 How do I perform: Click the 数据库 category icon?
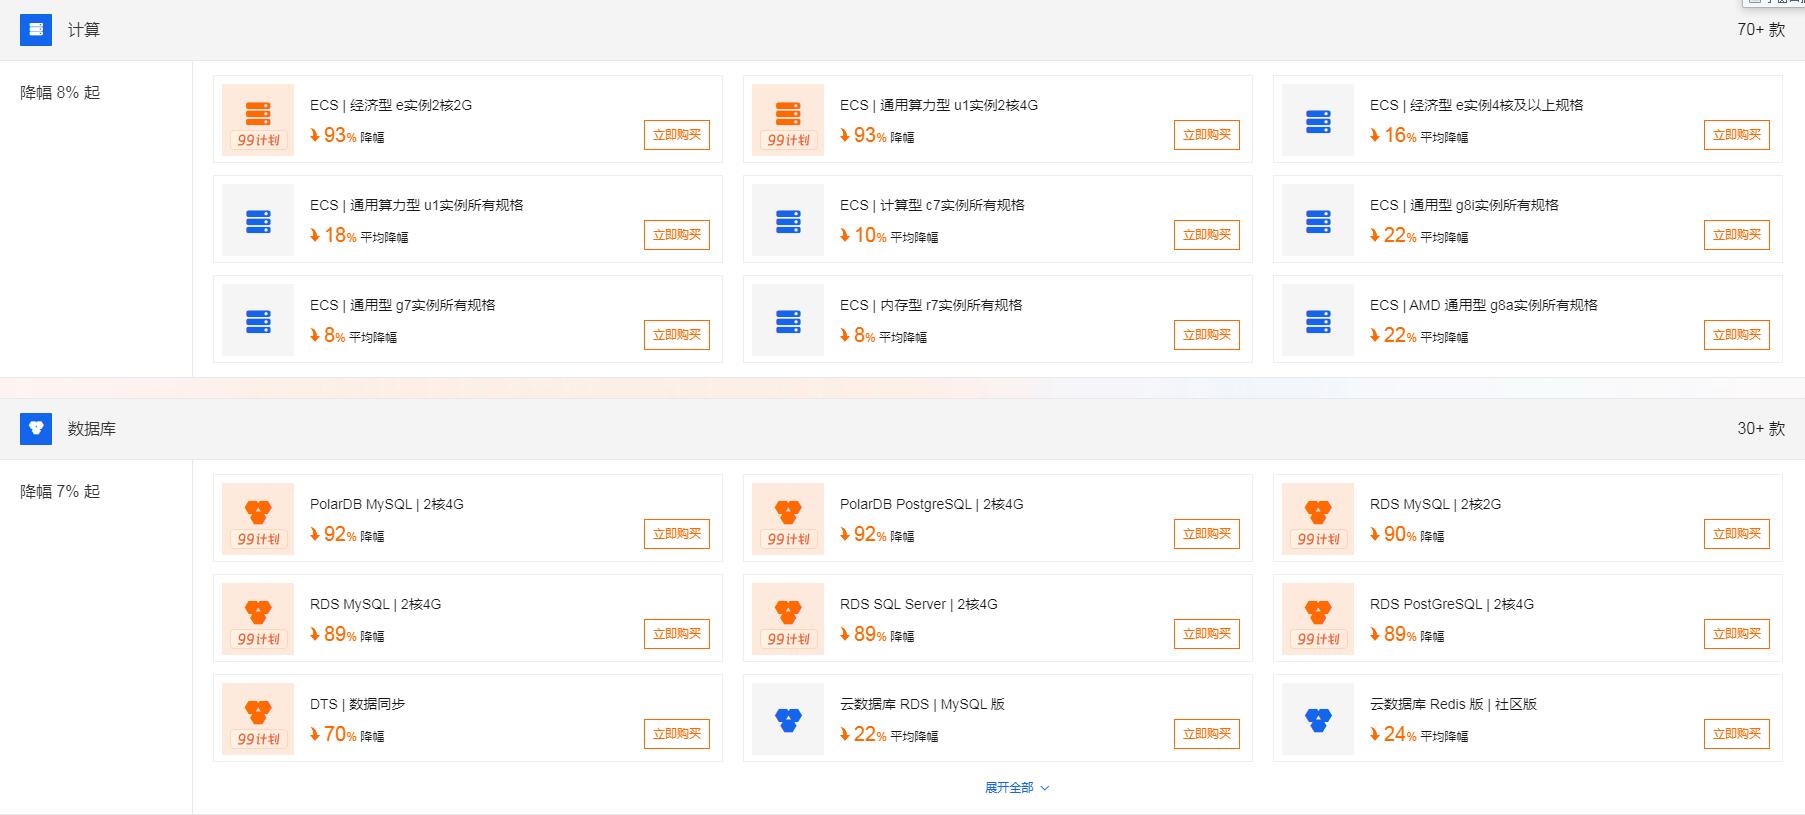click(36, 429)
